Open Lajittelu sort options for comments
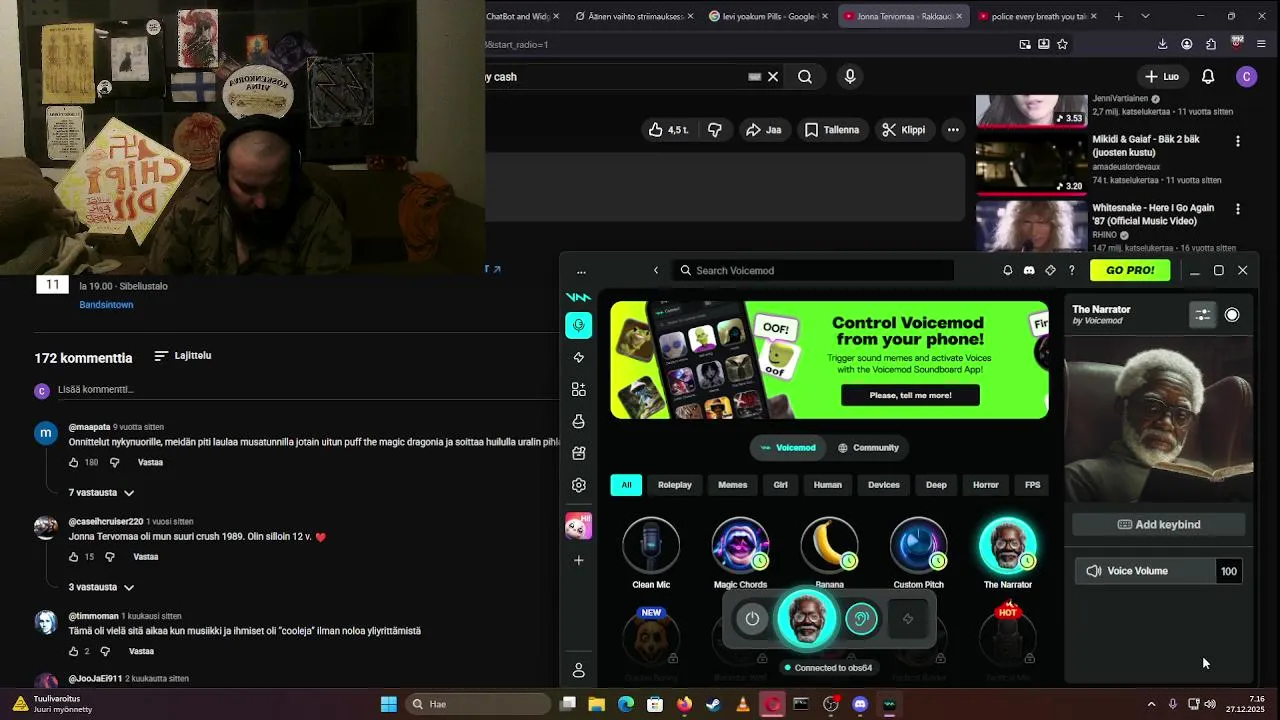 [183, 356]
